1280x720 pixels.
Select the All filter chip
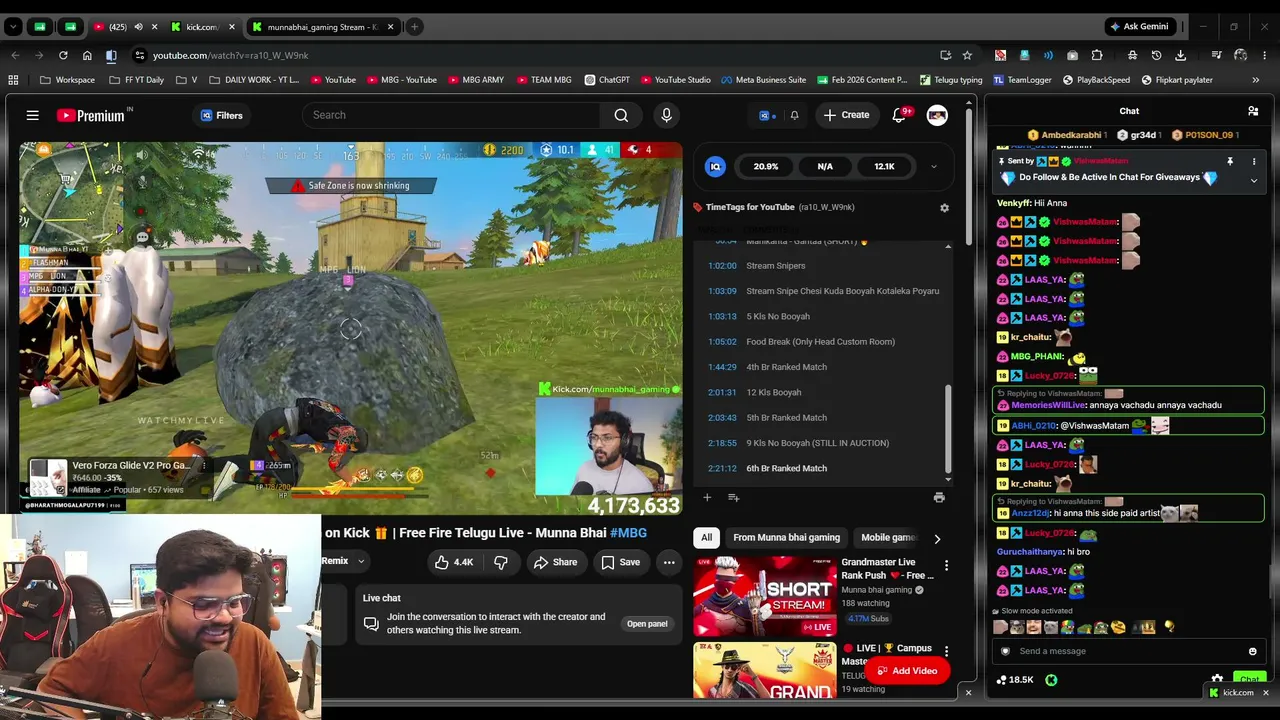click(x=706, y=538)
